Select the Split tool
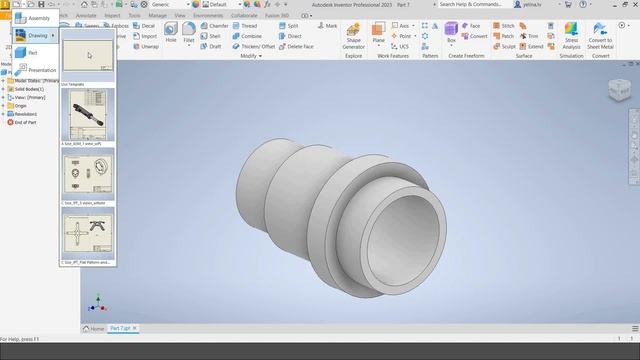Image resolution: width=640 pixels, height=360 pixels. [289, 26]
